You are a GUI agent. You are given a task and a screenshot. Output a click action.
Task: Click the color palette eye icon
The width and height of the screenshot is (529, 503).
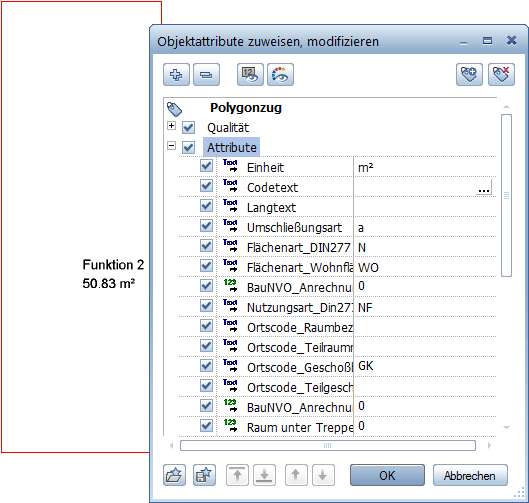click(280, 75)
